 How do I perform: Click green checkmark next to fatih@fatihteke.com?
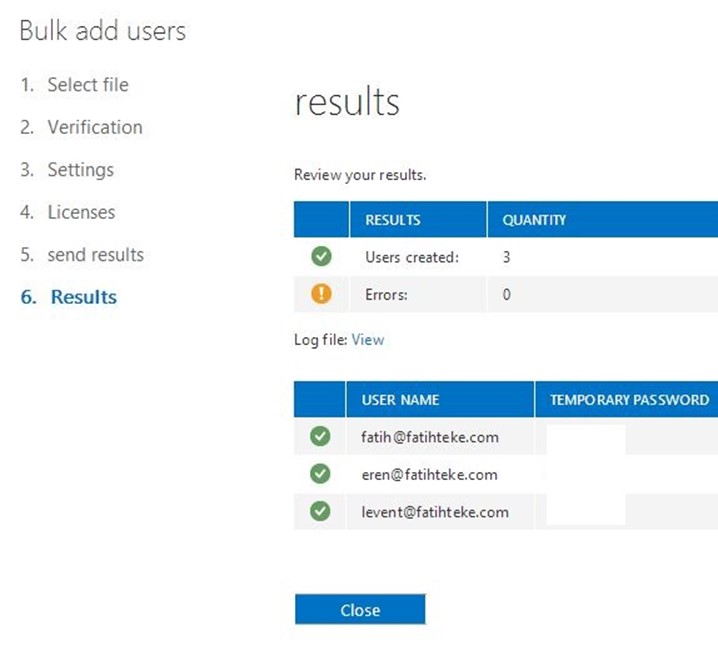(x=320, y=436)
